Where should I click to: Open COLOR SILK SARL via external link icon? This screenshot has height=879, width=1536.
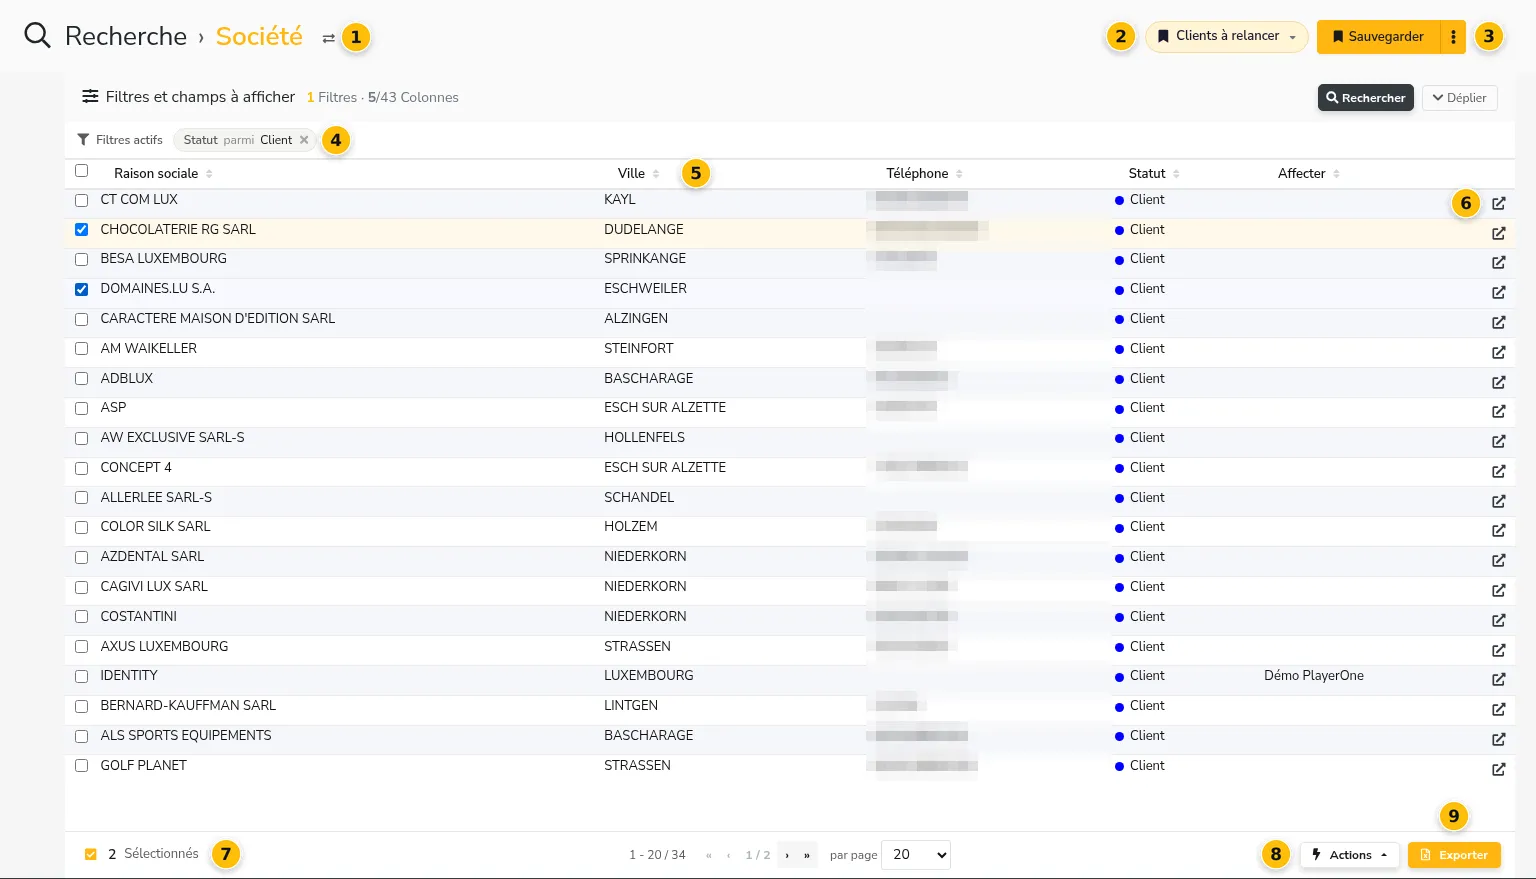click(1498, 530)
